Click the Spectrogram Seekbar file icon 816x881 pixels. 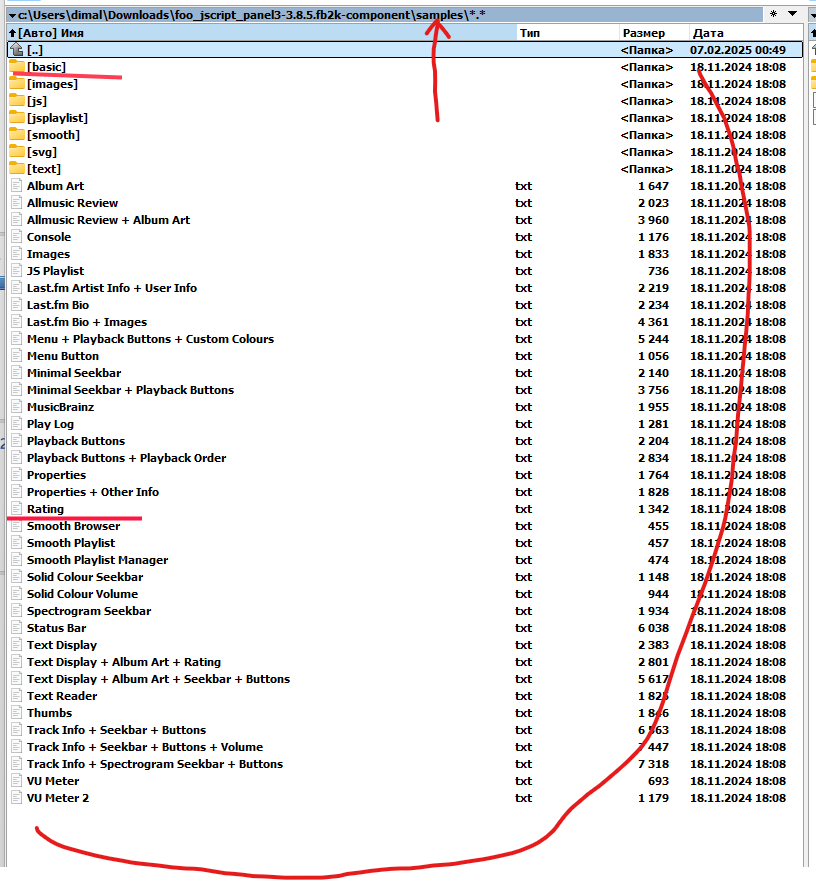tap(16, 611)
